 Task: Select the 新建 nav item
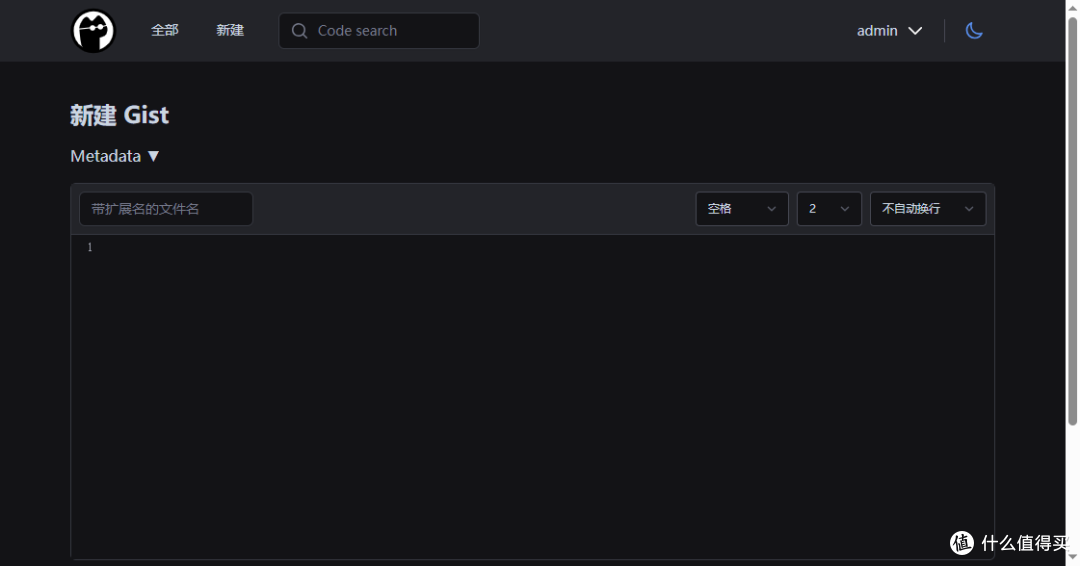pos(230,30)
